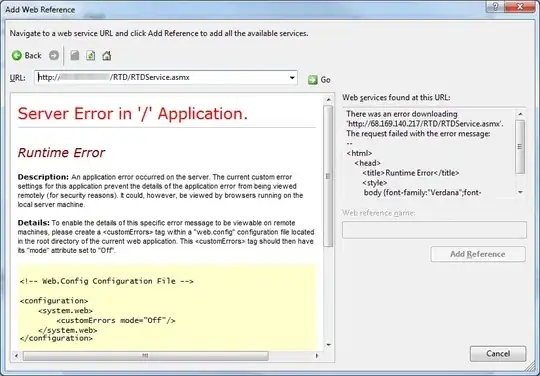Screen dimensions: 540x376
Task: Click the '<system.web>' opening tag line
Action: [x=65, y=311]
